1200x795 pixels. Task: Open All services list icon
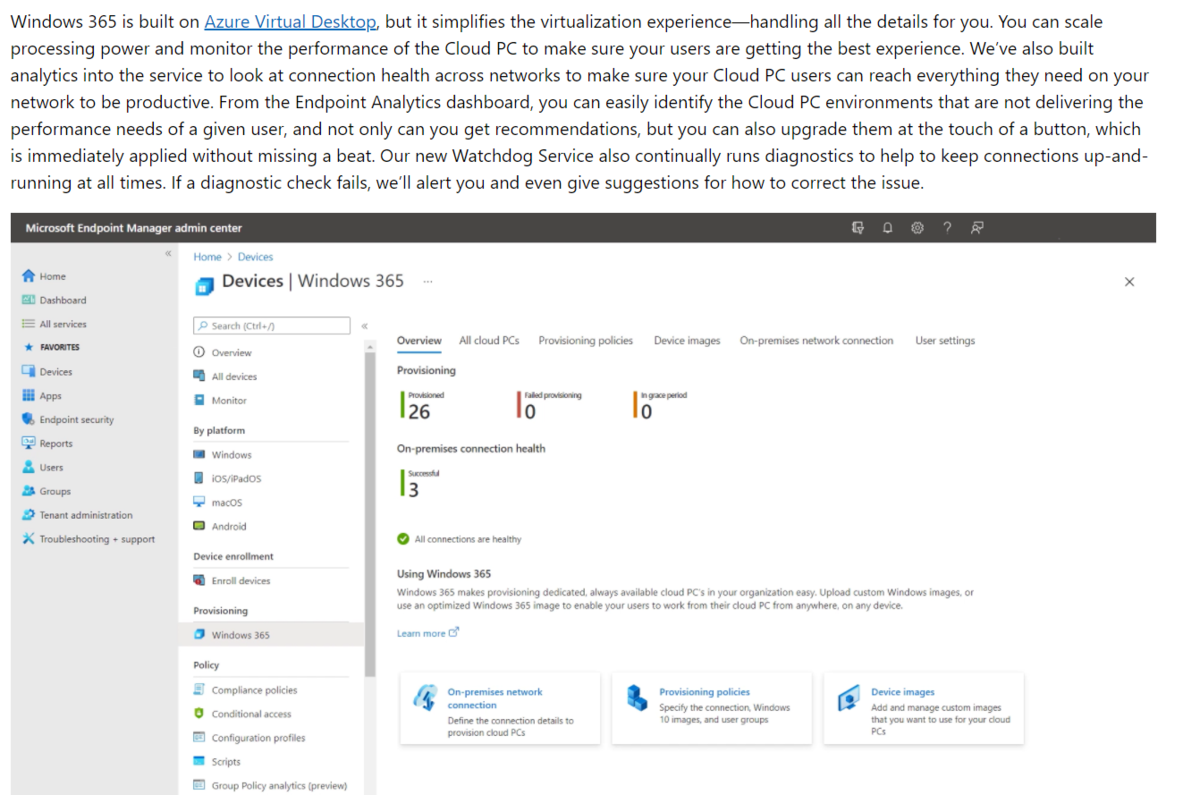[x=29, y=324]
